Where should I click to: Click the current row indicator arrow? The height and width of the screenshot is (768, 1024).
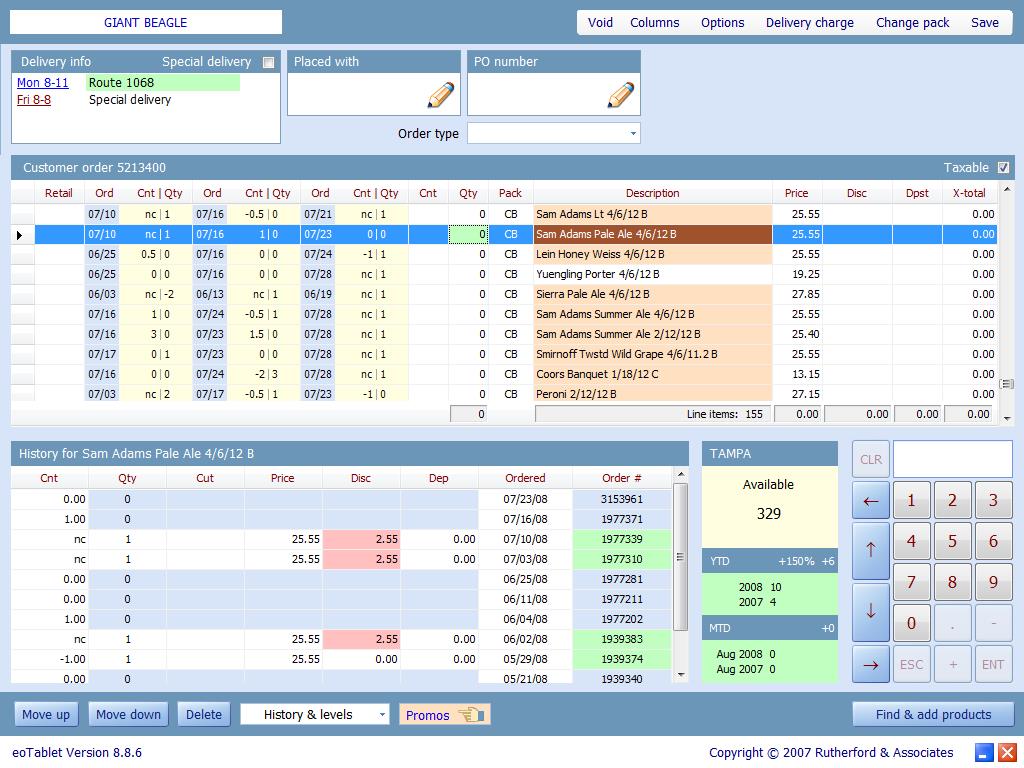pyautogui.click(x=20, y=234)
